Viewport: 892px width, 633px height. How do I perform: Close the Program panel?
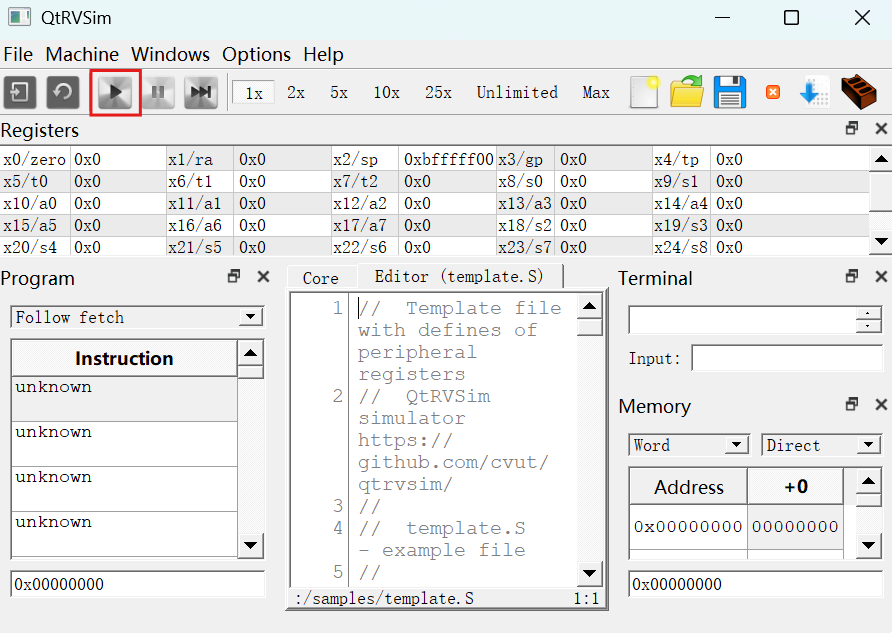click(263, 276)
